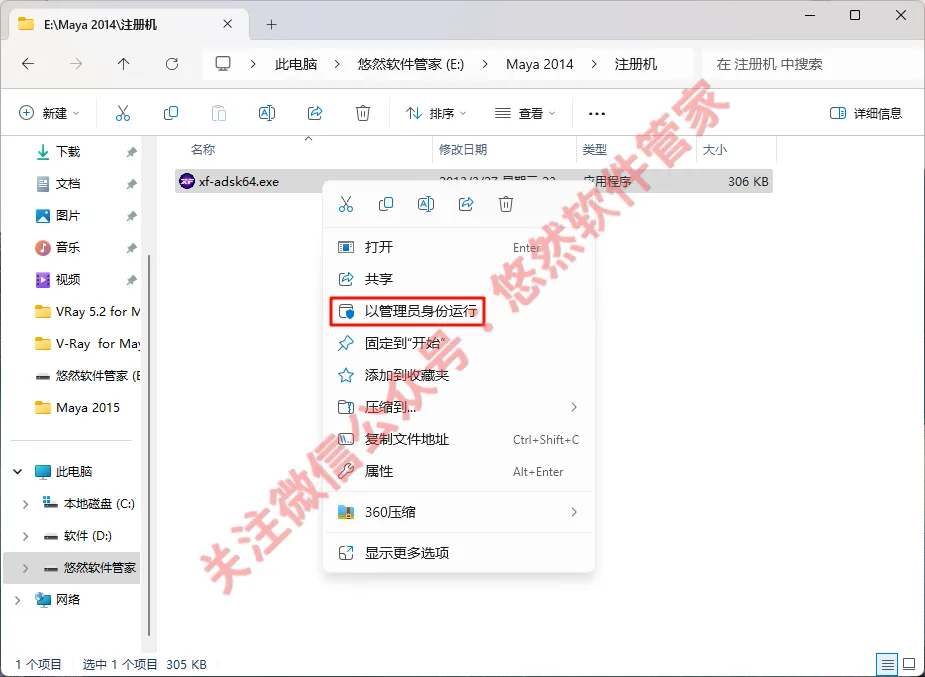Select 共享 in the context menu
This screenshot has width=925, height=677.
[459, 279]
